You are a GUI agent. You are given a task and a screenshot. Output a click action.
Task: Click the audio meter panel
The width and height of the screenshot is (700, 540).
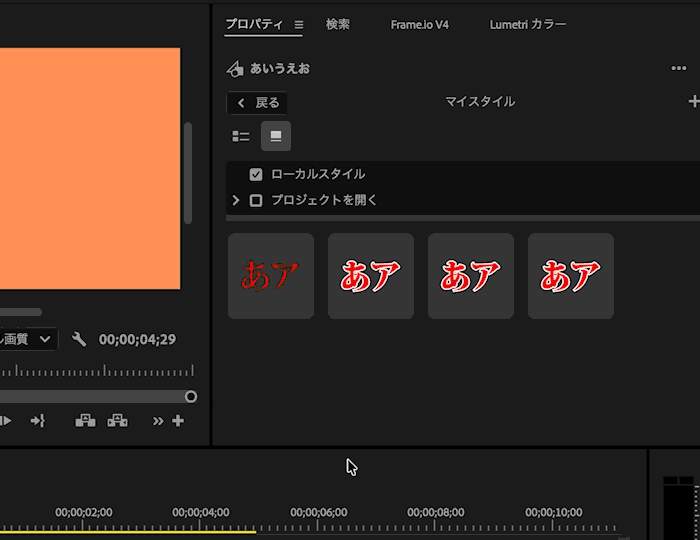(679, 508)
